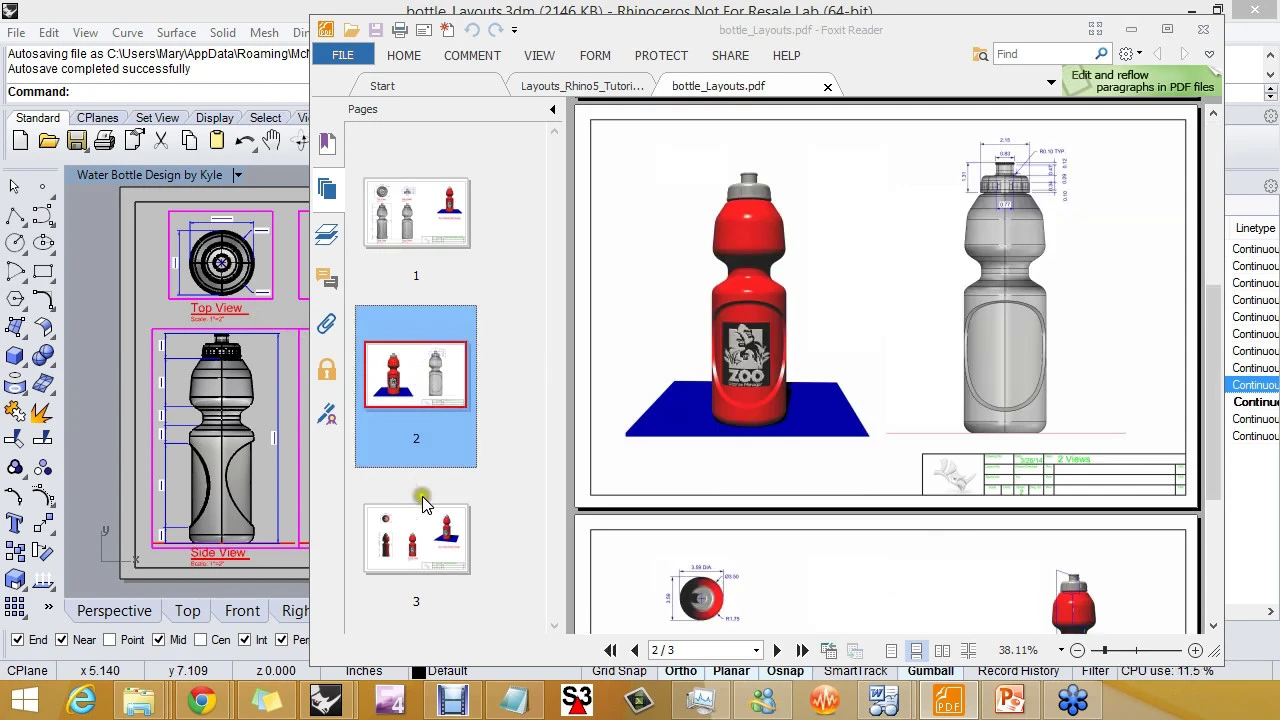Screen dimensions: 1280x720
Task: Click the zoom out minus button
Action: (x=1077, y=651)
